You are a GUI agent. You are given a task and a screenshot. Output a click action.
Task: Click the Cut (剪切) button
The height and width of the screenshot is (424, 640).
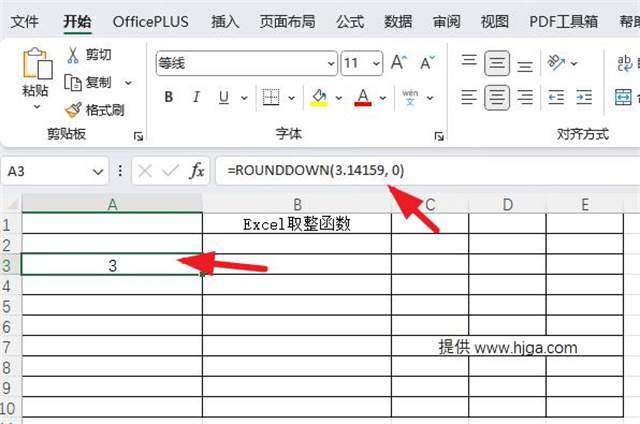[x=89, y=55]
